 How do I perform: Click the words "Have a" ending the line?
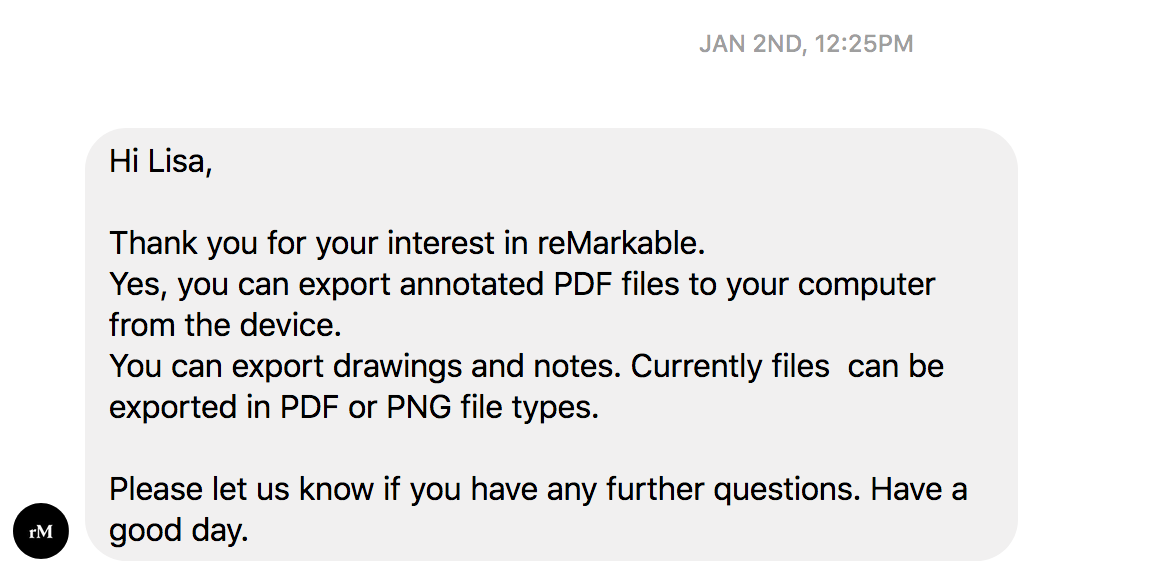tap(919, 489)
